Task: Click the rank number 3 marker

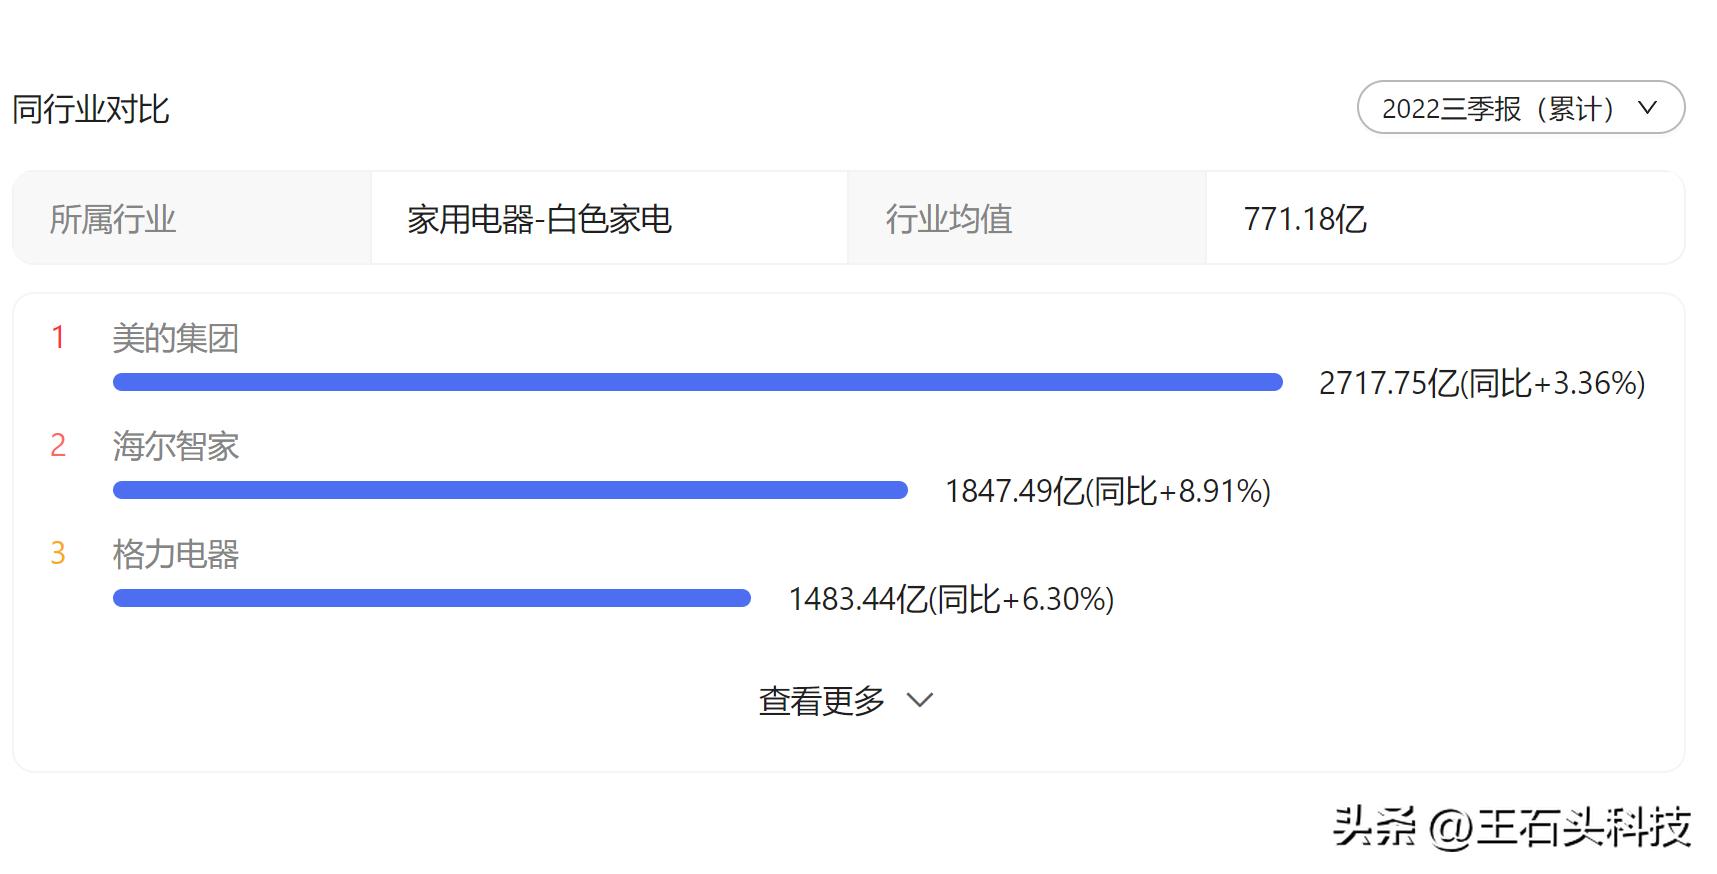Action: coord(59,554)
